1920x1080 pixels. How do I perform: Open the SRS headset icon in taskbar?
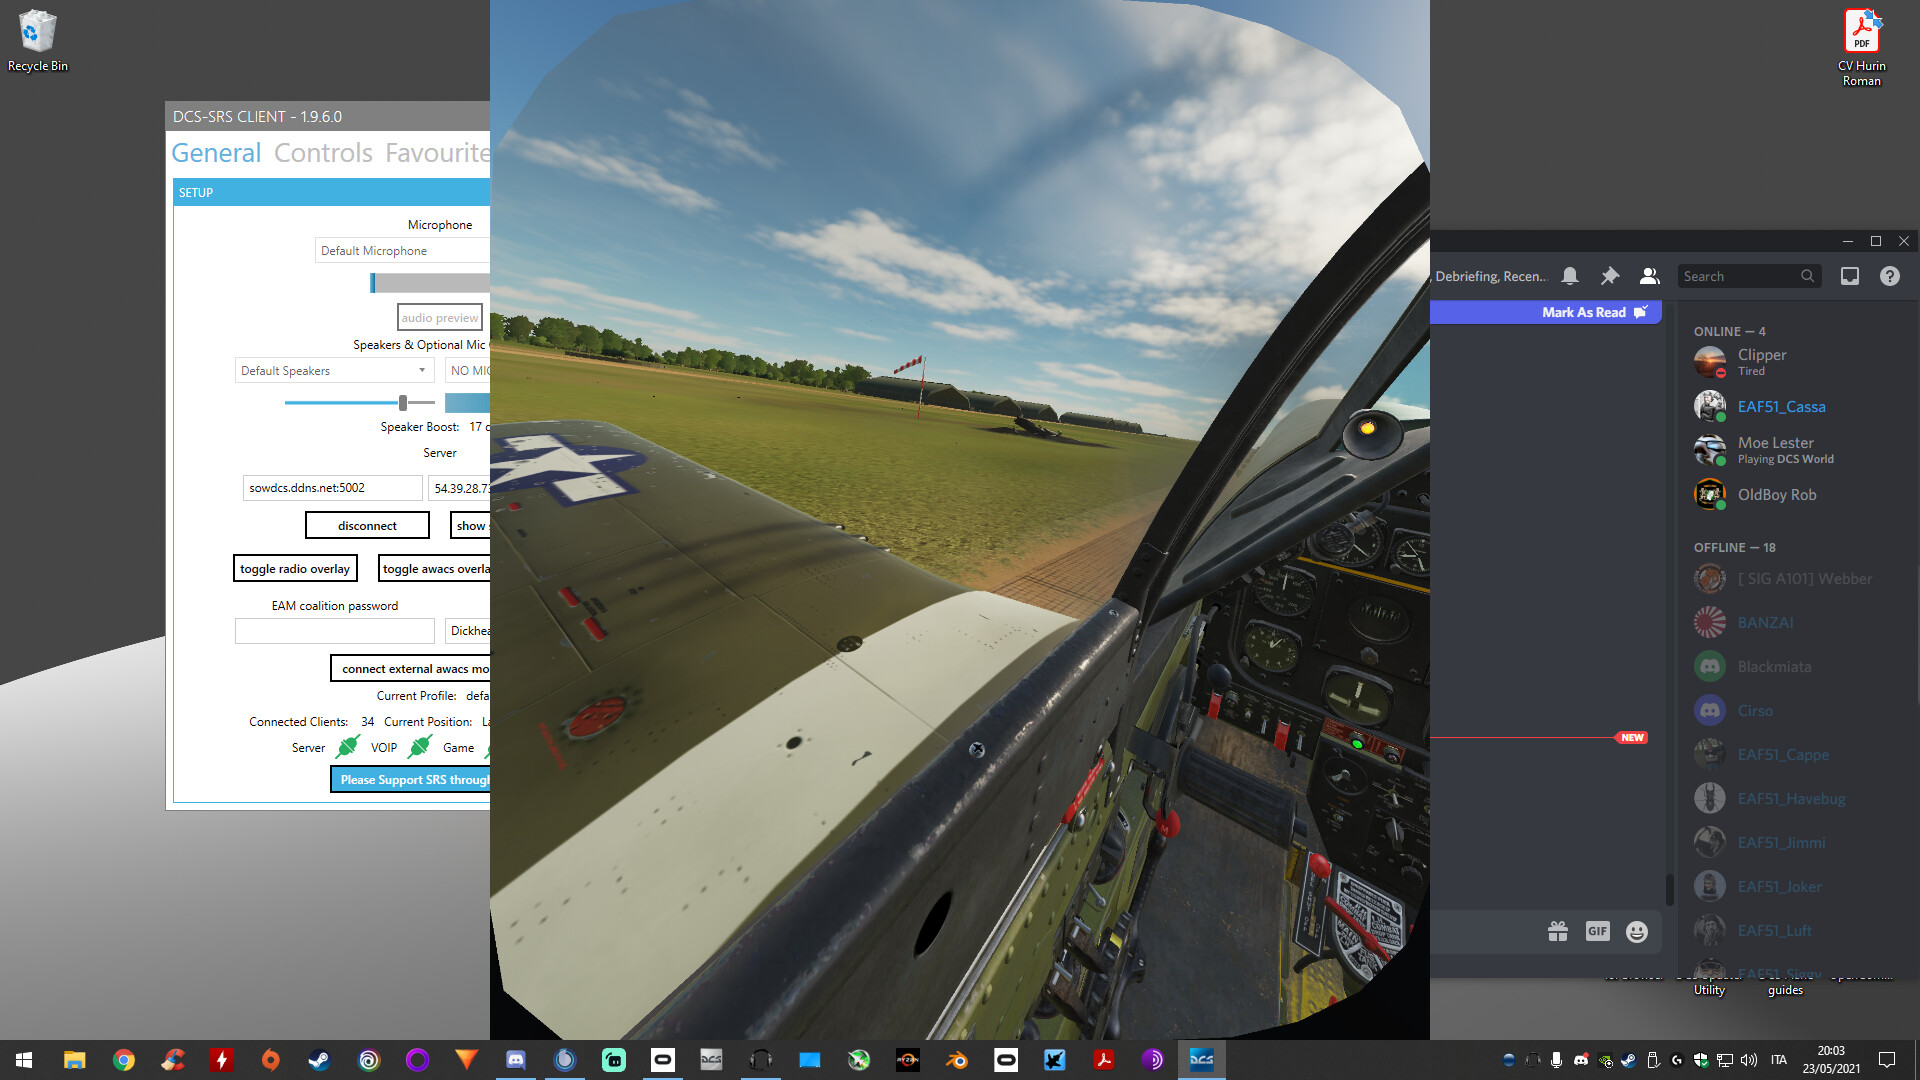pyautogui.click(x=761, y=1060)
